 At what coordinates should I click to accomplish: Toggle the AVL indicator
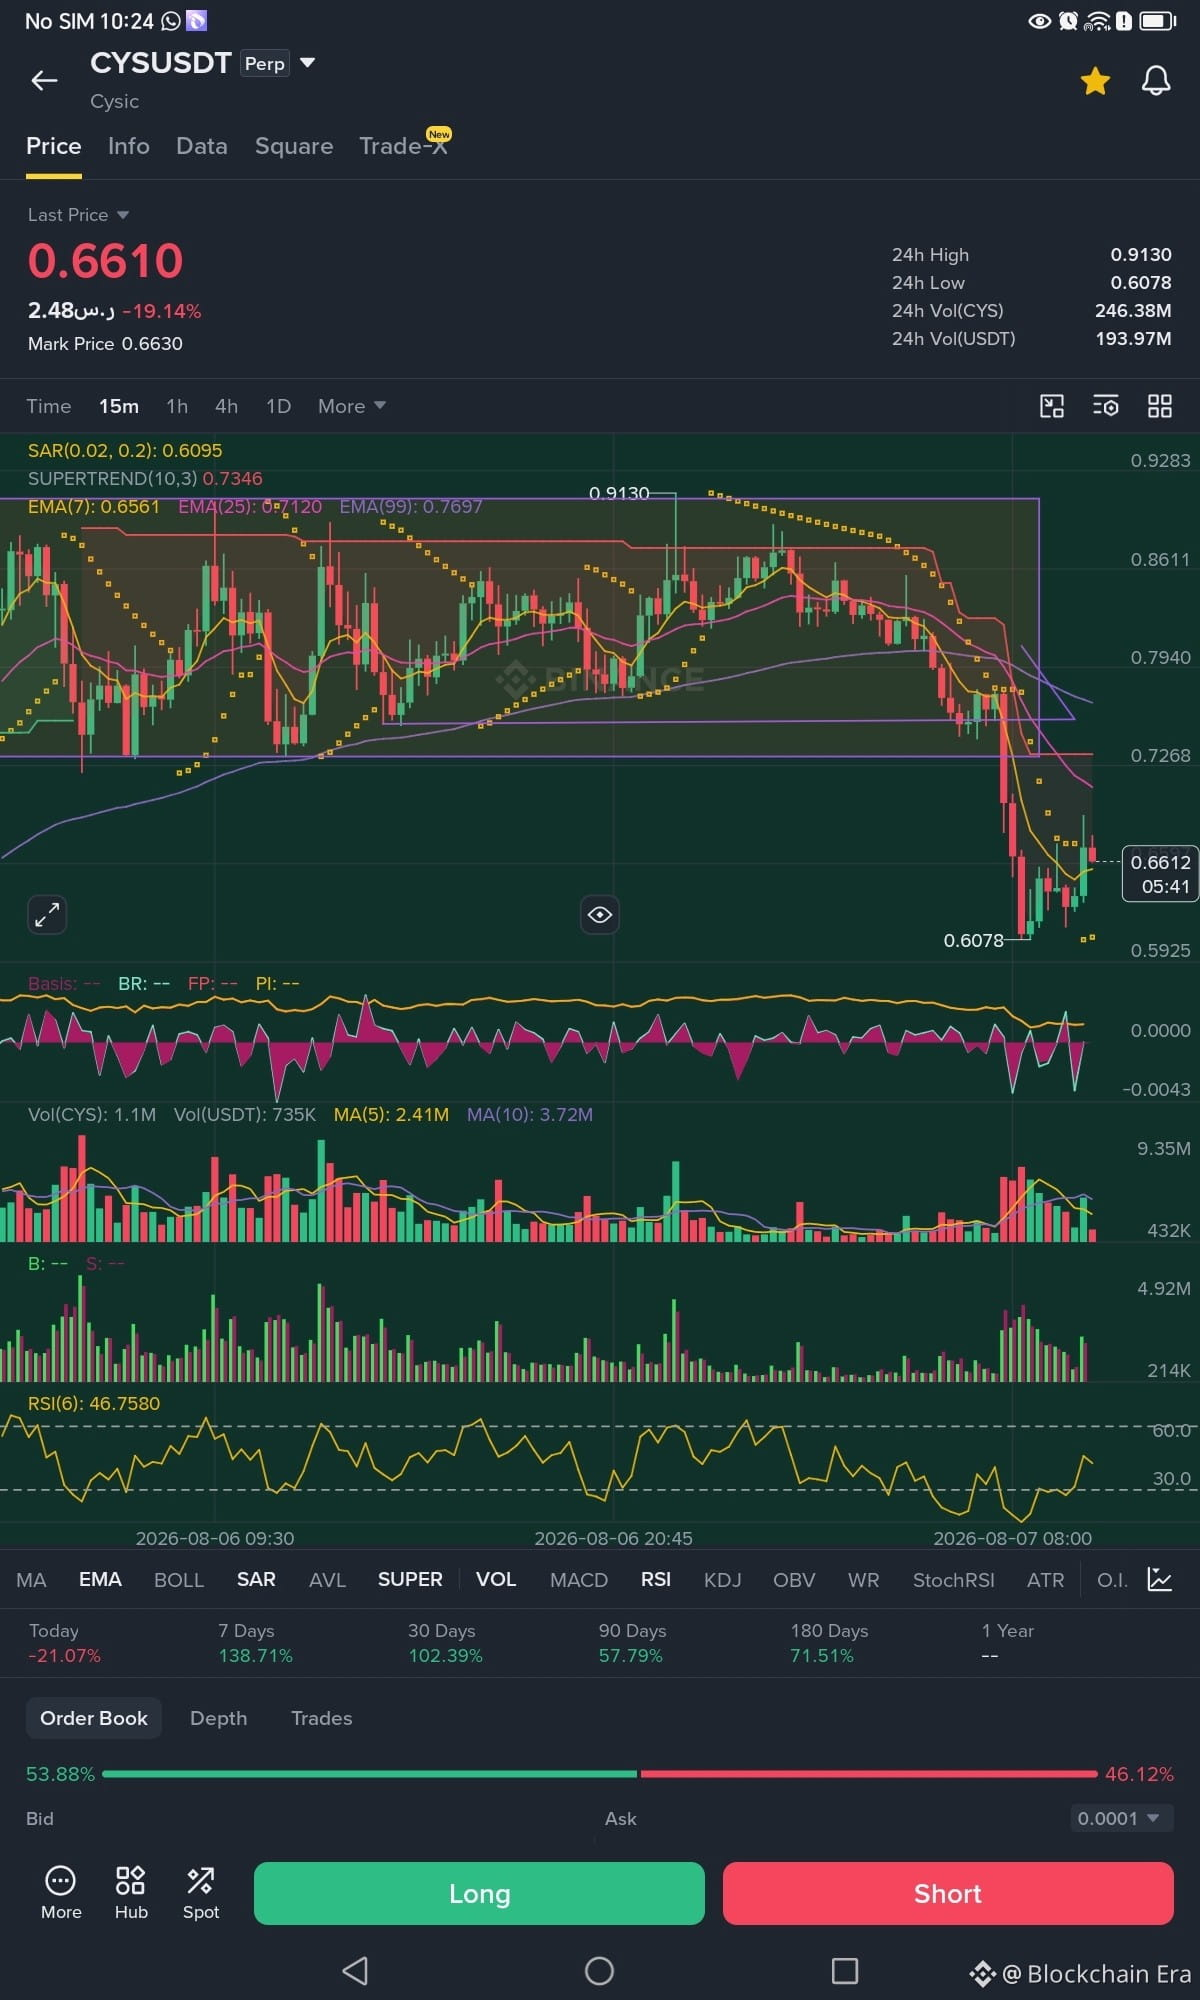tap(327, 1580)
